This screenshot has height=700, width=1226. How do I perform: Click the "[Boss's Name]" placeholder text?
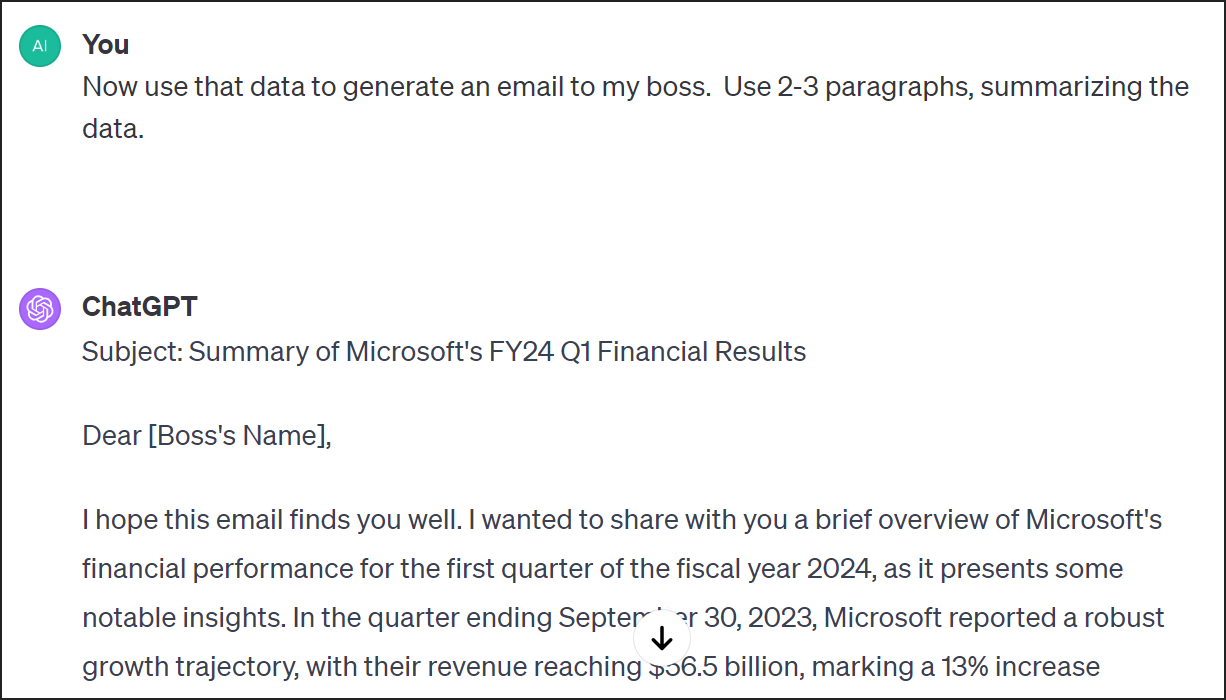click(x=239, y=436)
